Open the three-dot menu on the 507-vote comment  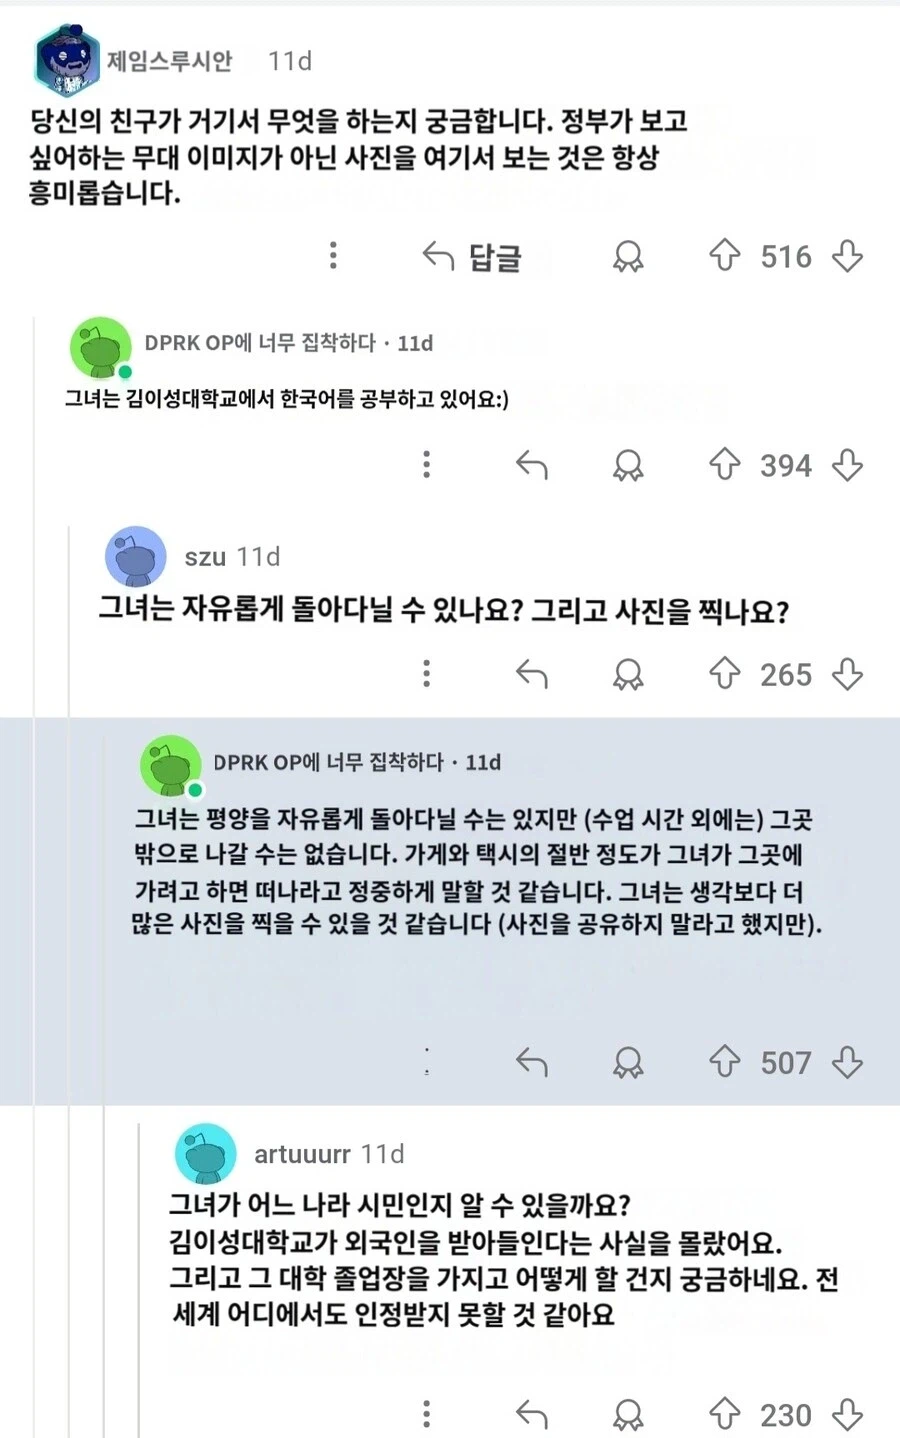click(428, 1062)
